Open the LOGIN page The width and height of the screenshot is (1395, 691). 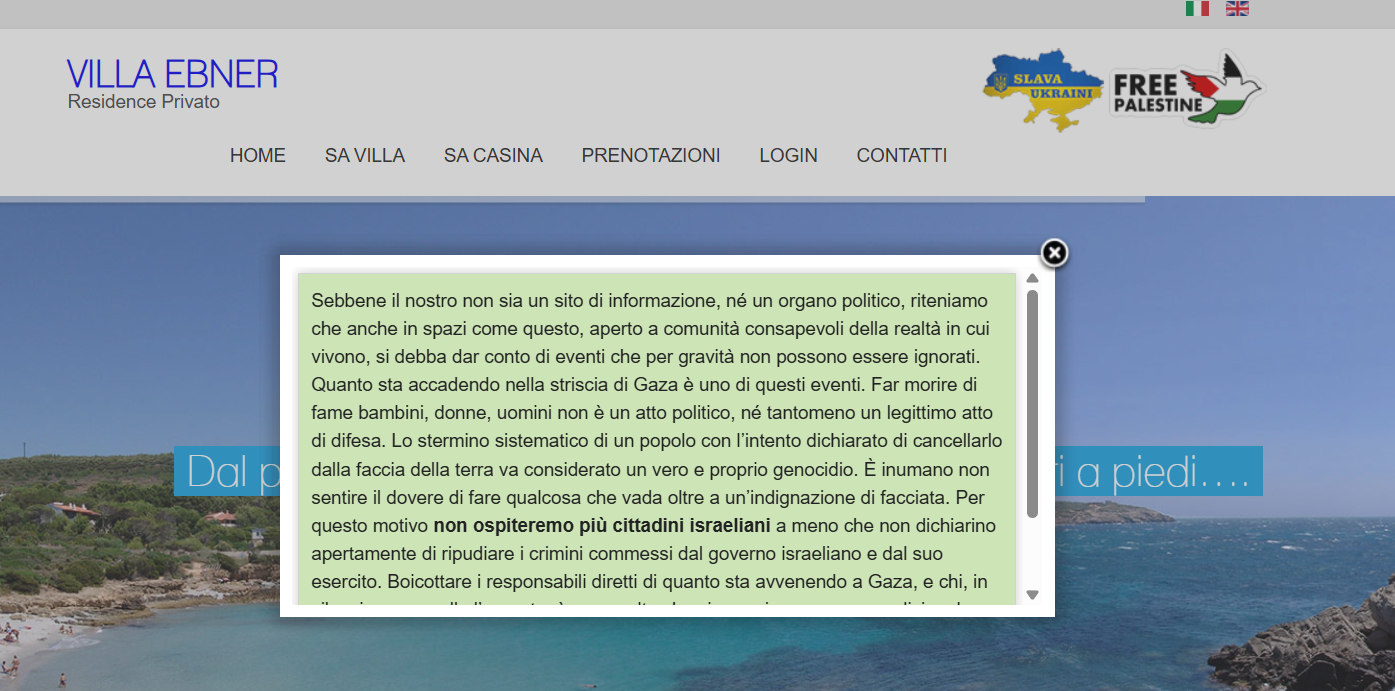(x=788, y=156)
